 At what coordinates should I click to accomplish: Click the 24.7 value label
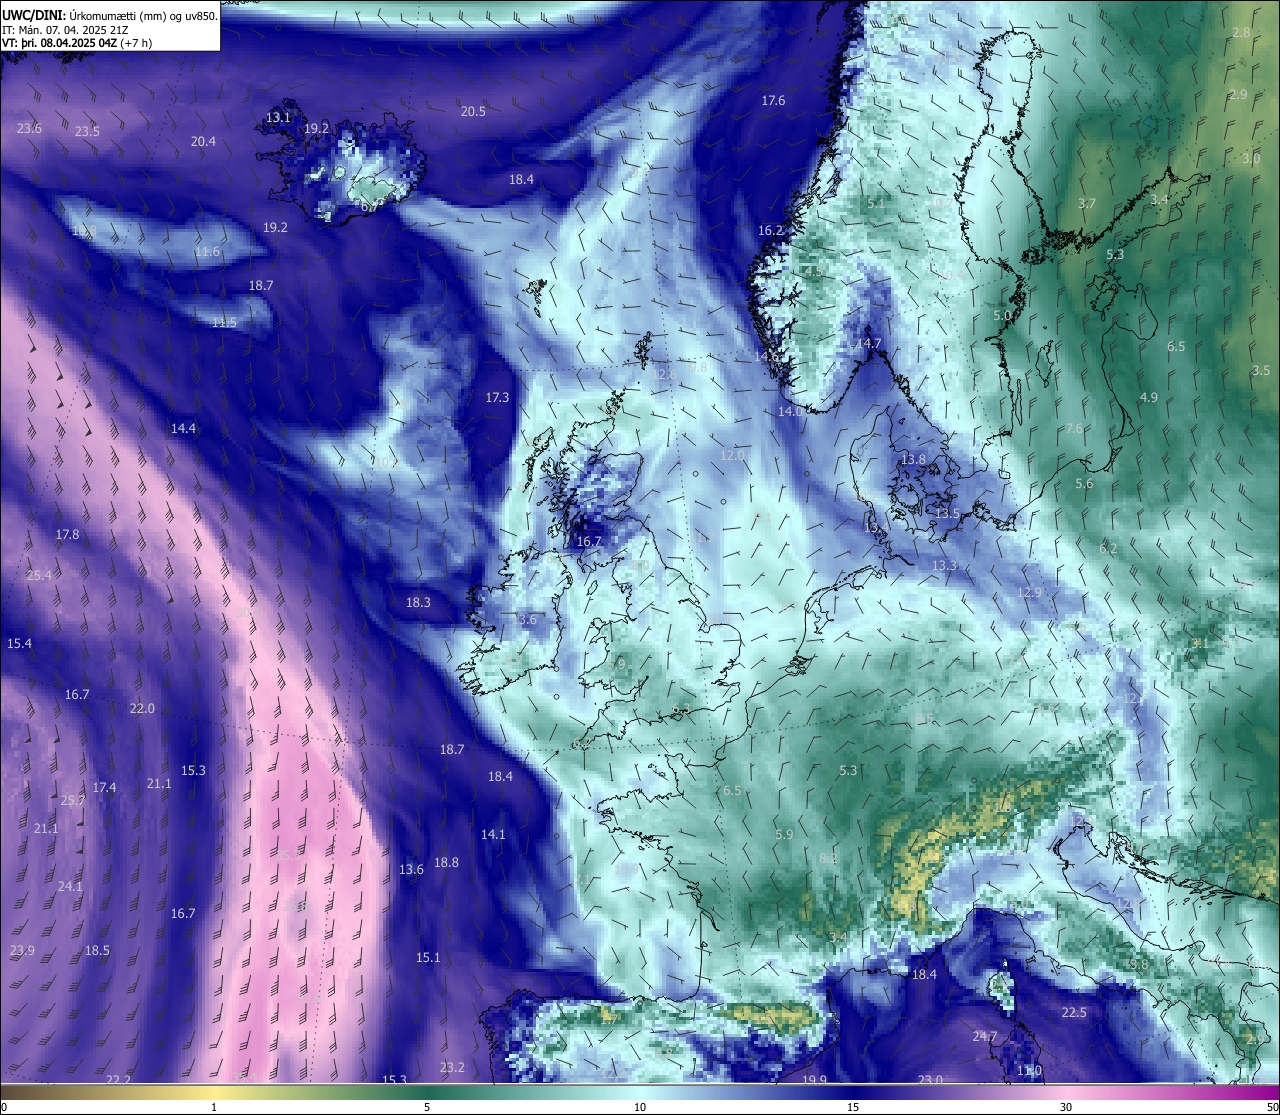tap(985, 1037)
